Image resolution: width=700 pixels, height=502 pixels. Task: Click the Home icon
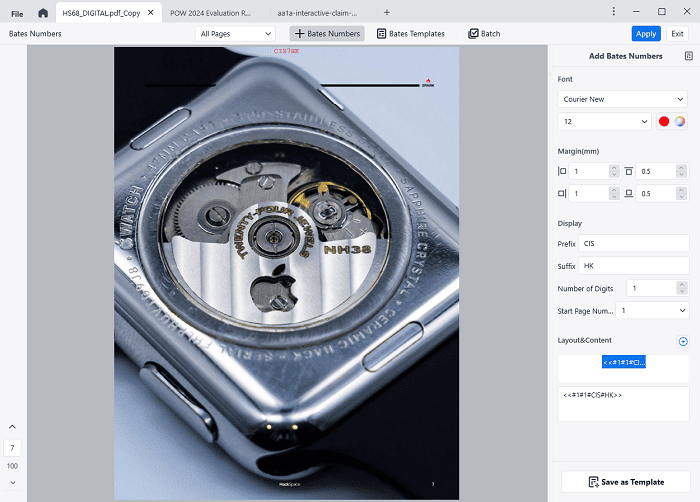click(42, 12)
